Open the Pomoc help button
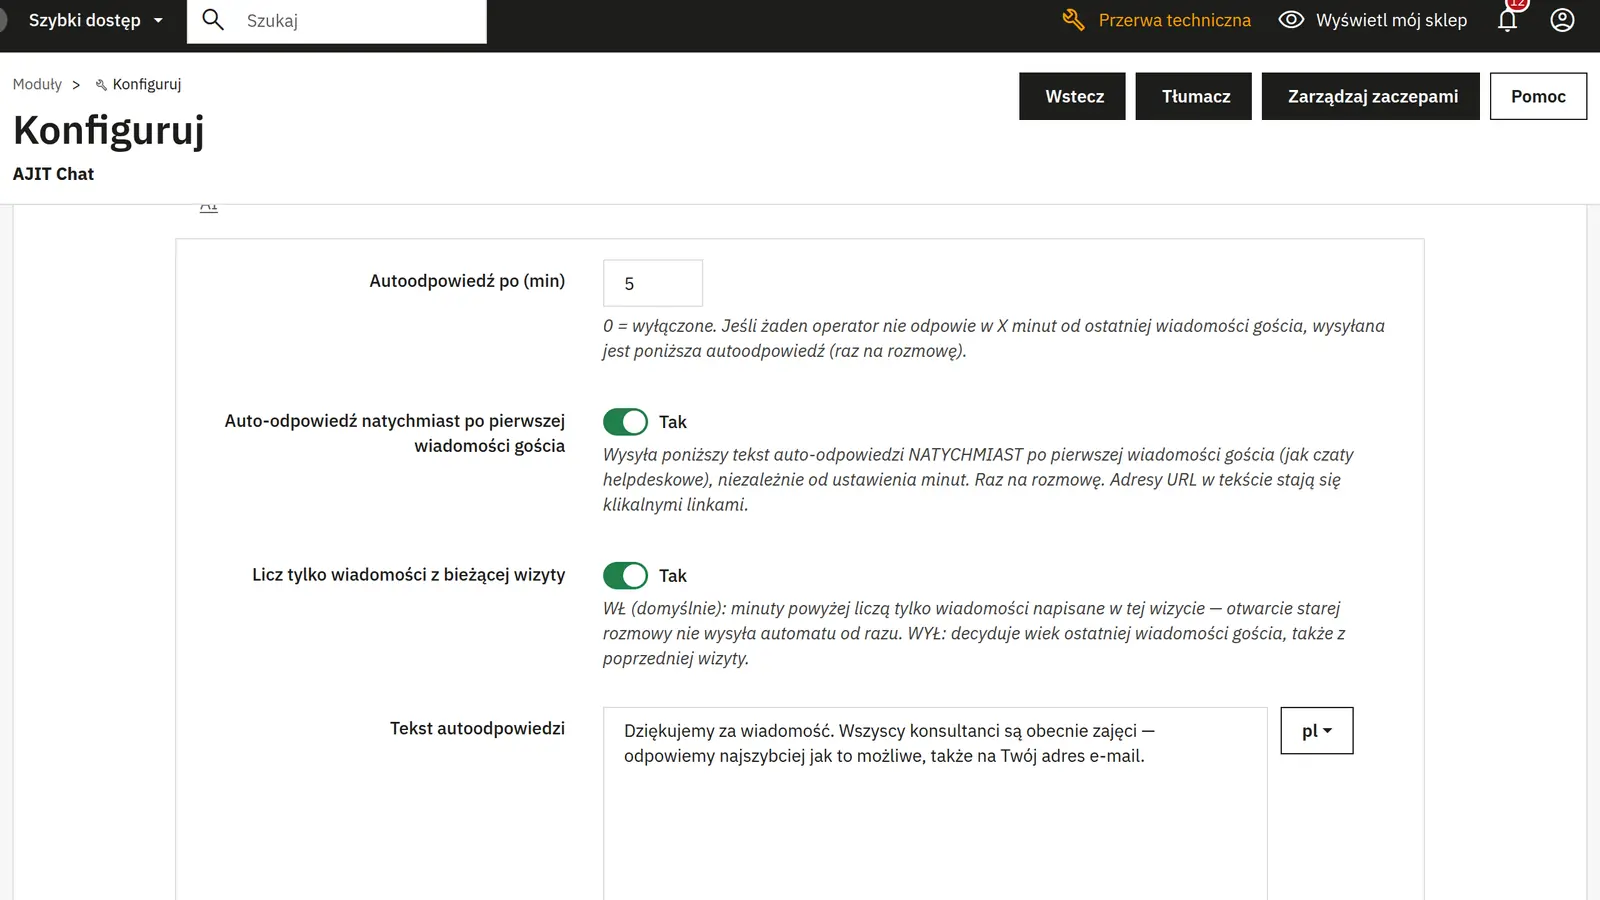 tap(1538, 96)
